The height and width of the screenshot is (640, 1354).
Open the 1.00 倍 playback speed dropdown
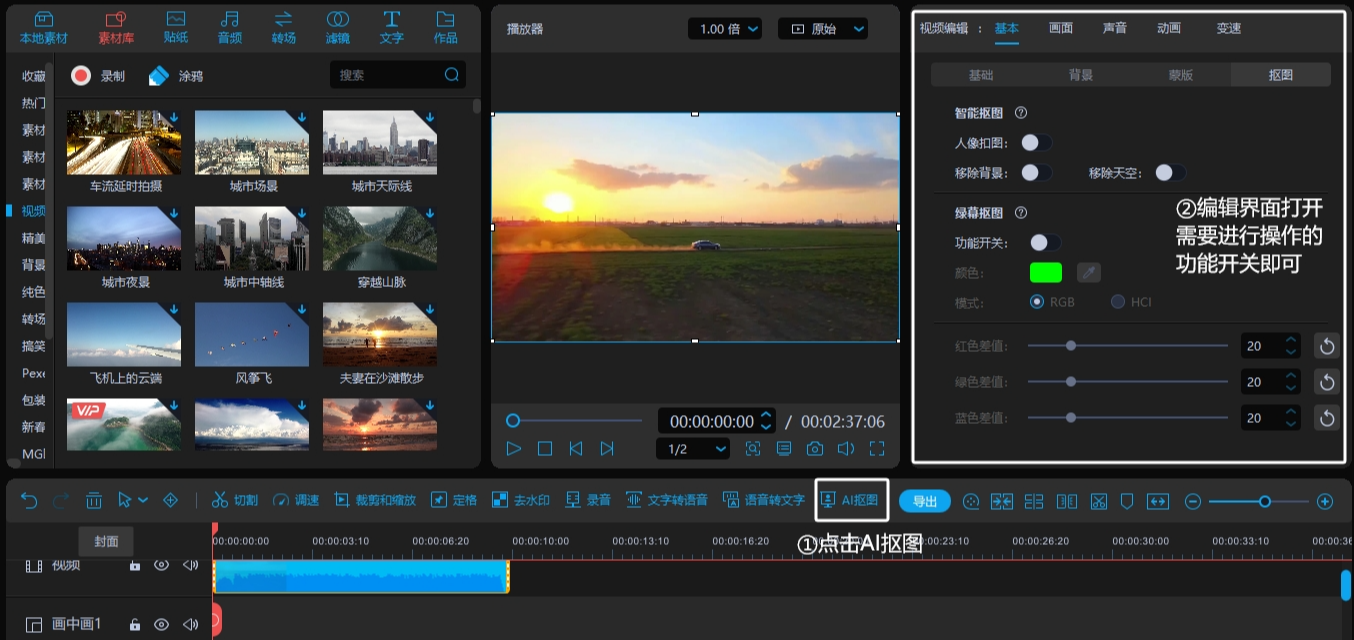pyautogui.click(x=724, y=29)
